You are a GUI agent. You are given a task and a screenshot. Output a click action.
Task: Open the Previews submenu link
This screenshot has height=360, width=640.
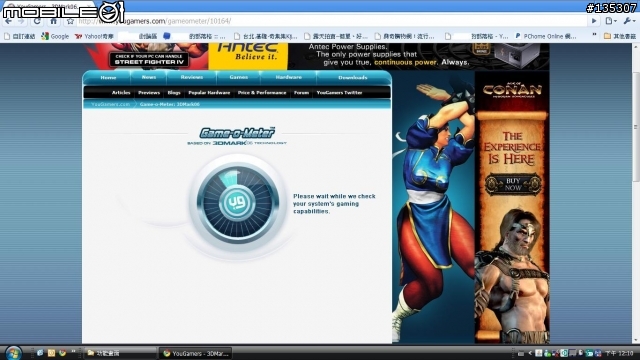click(149, 93)
